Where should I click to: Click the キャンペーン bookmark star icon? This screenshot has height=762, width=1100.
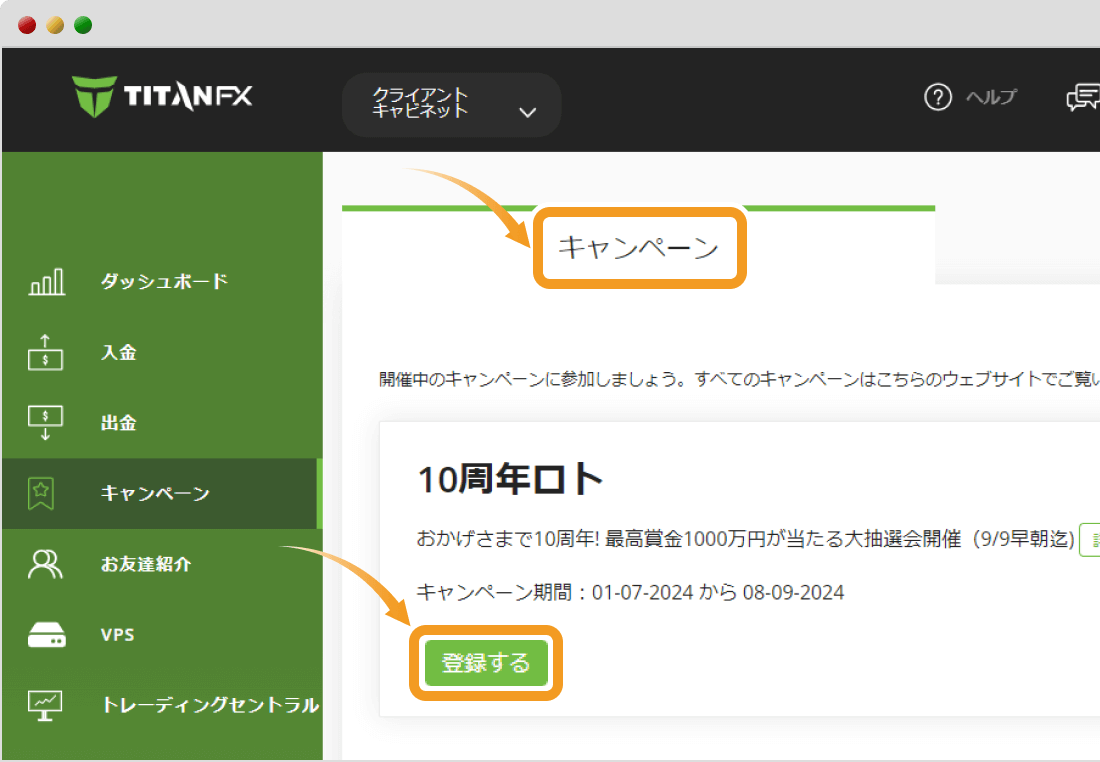pos(41,493)
